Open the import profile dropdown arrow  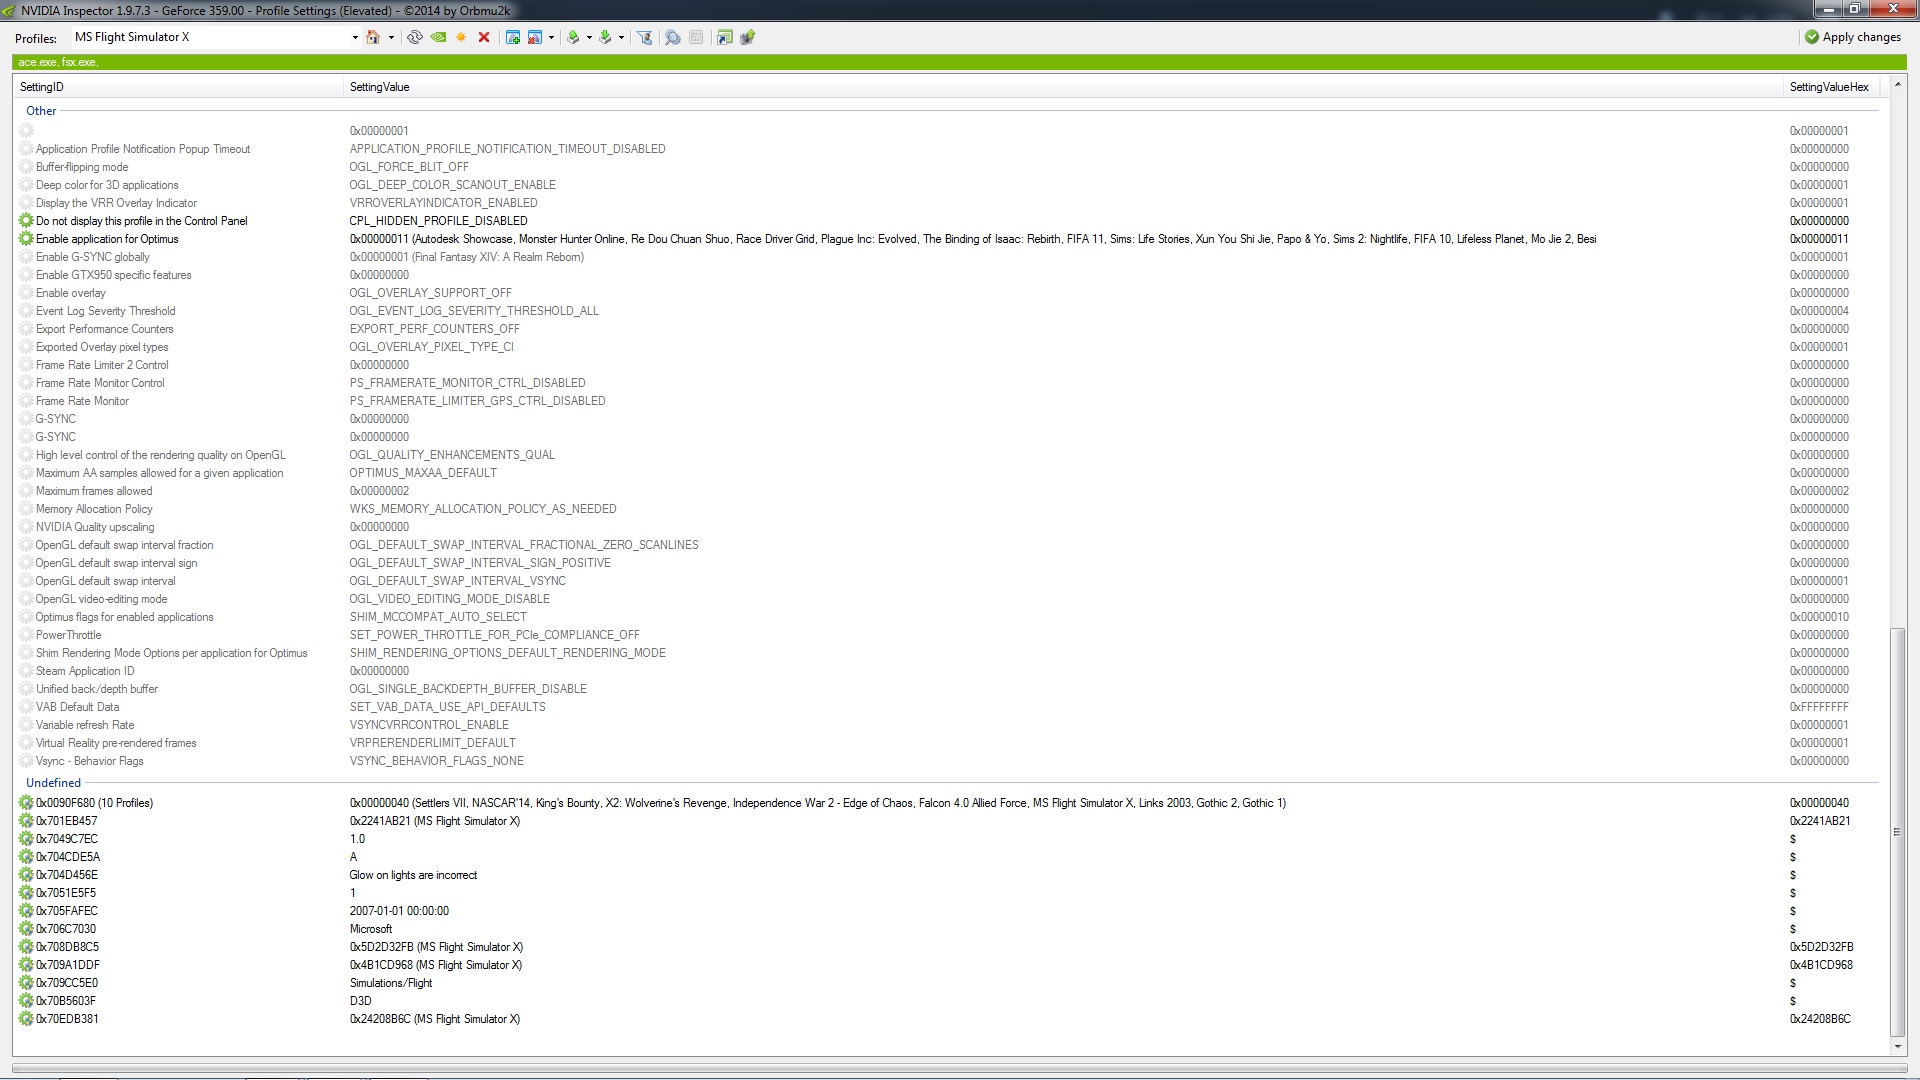click(621, 38)
